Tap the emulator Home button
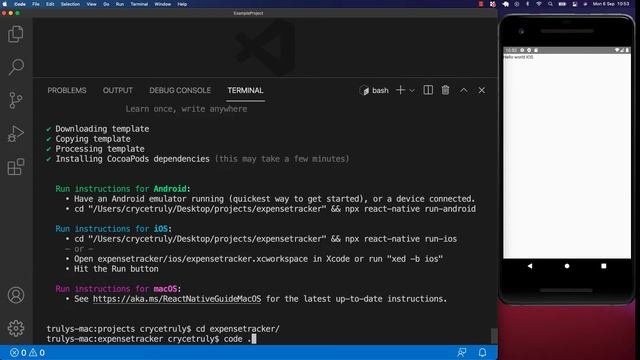 [x=567, y=266]
